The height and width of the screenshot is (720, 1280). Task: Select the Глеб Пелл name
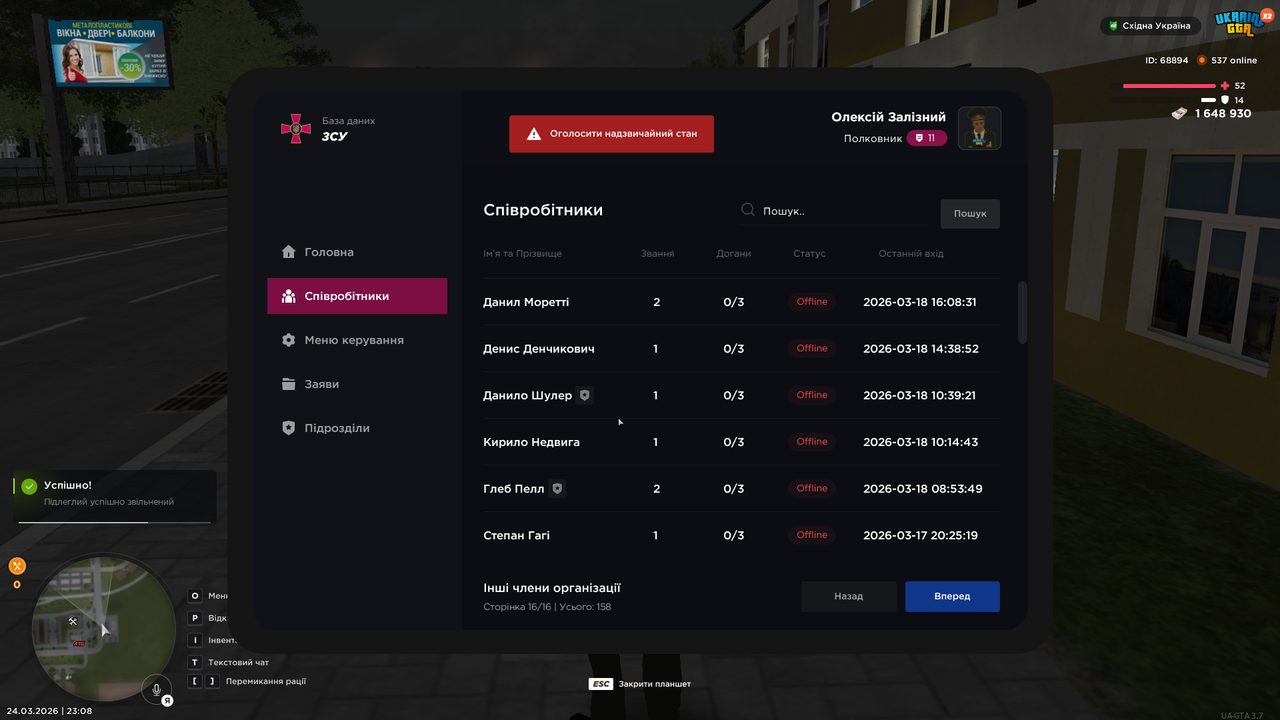514,489
